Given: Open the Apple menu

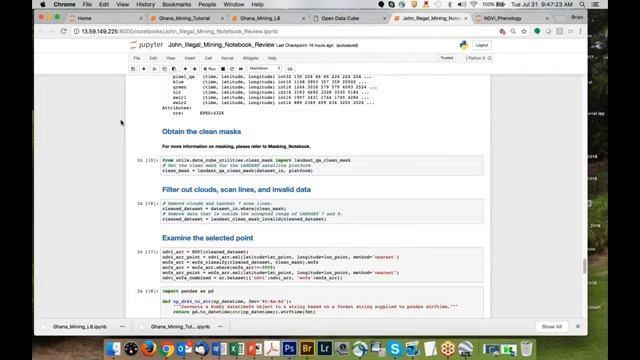Looking at the screenshot, I should click(43, 4).
